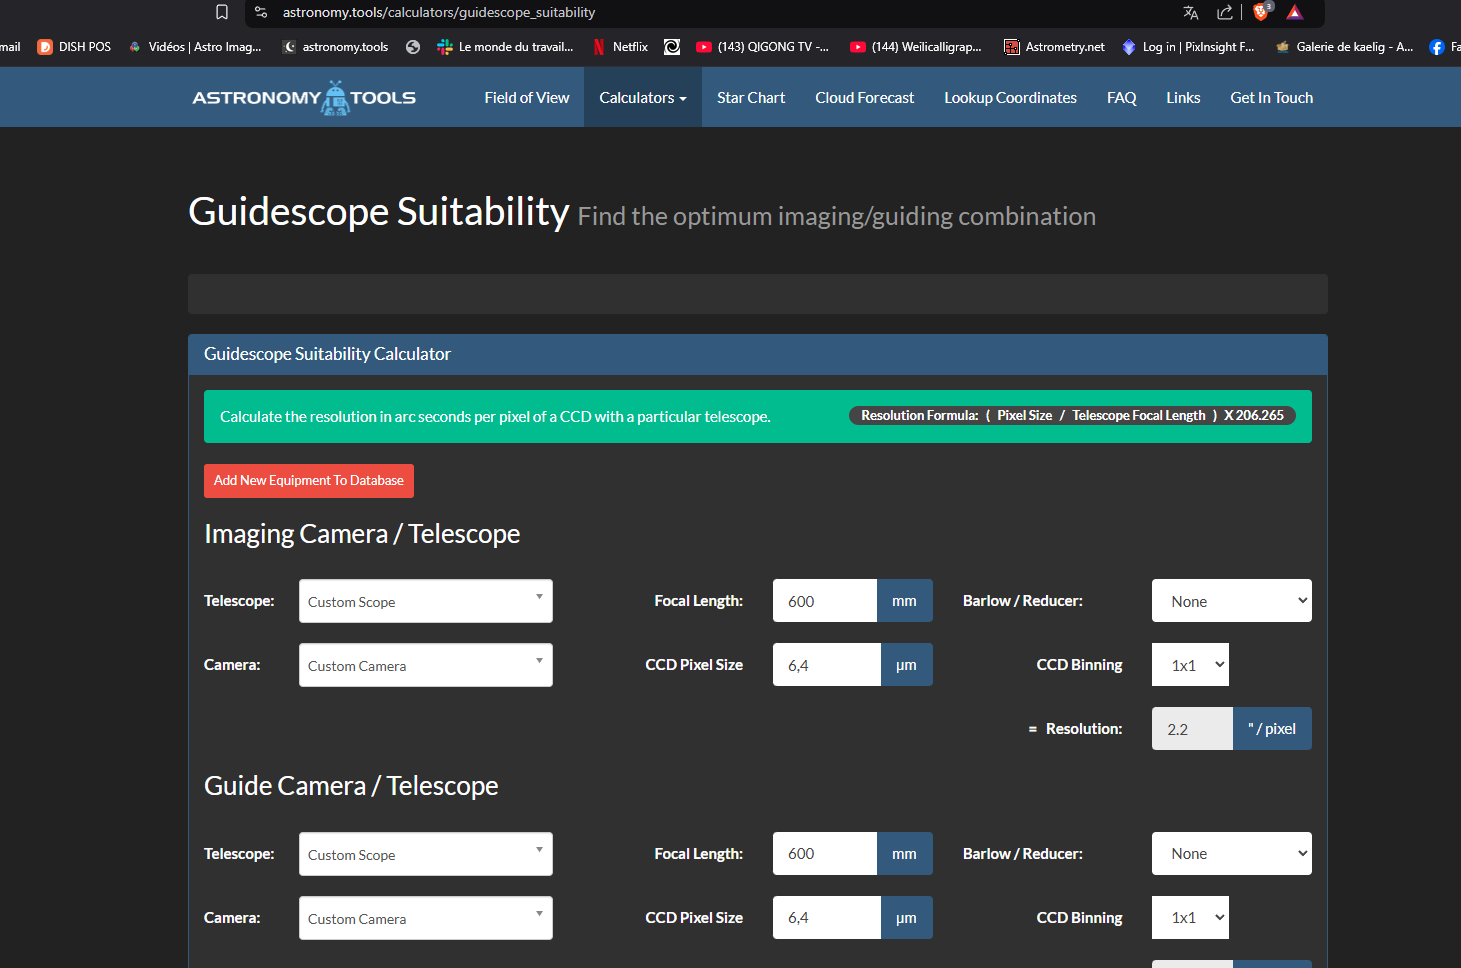The width and height of the screenshot is (1461, 968).
Task: Click the globe icon bookmark
Action: (413, 47)
